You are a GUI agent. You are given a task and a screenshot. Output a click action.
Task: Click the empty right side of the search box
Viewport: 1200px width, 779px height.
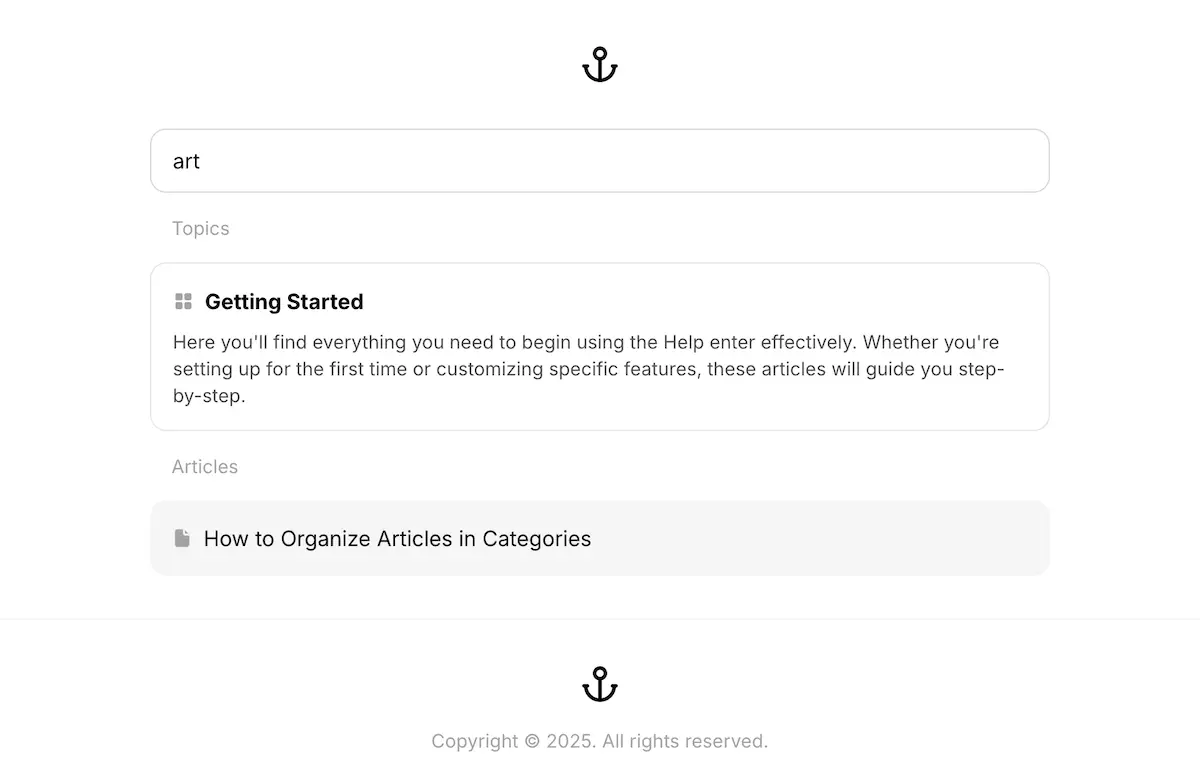pos(900,161)
